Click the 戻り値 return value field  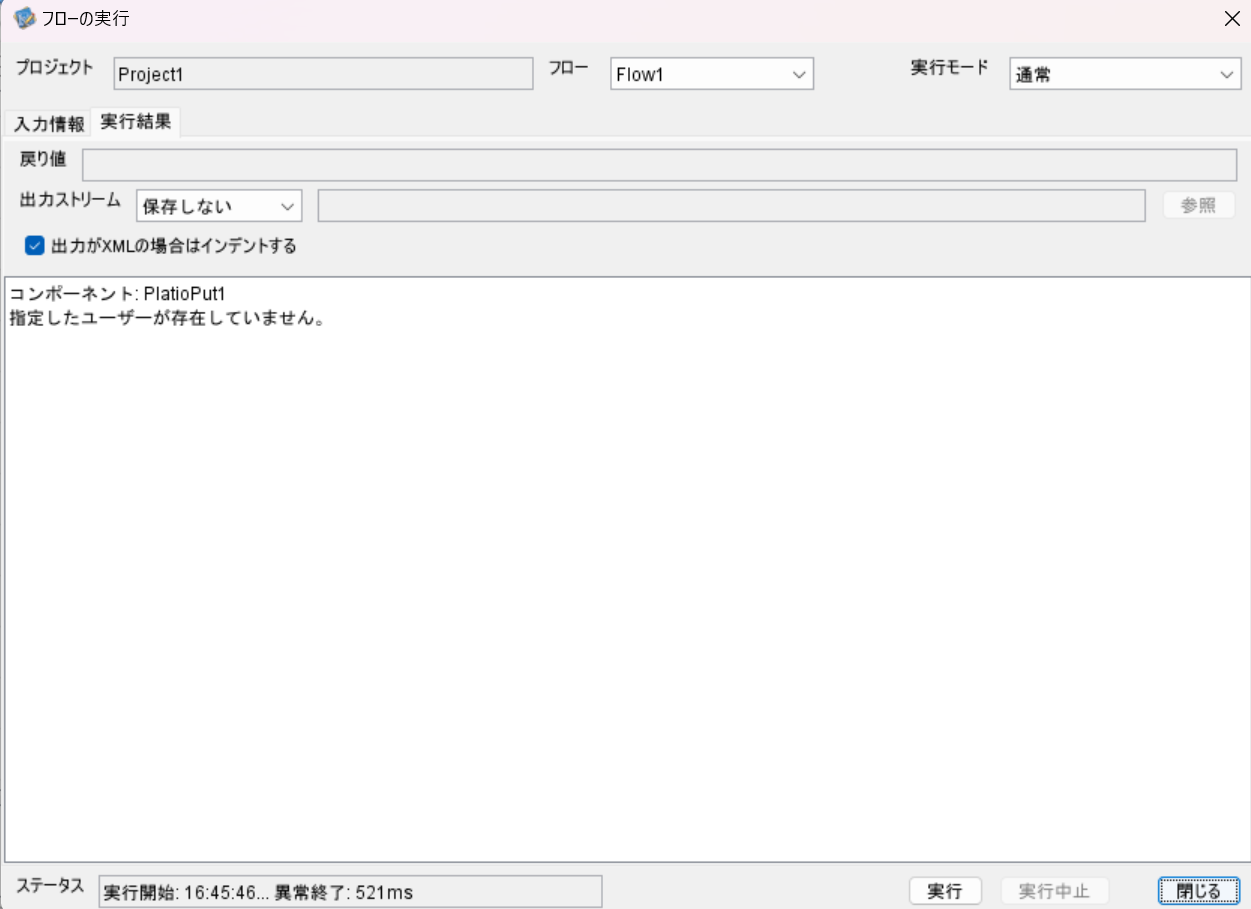660,164
